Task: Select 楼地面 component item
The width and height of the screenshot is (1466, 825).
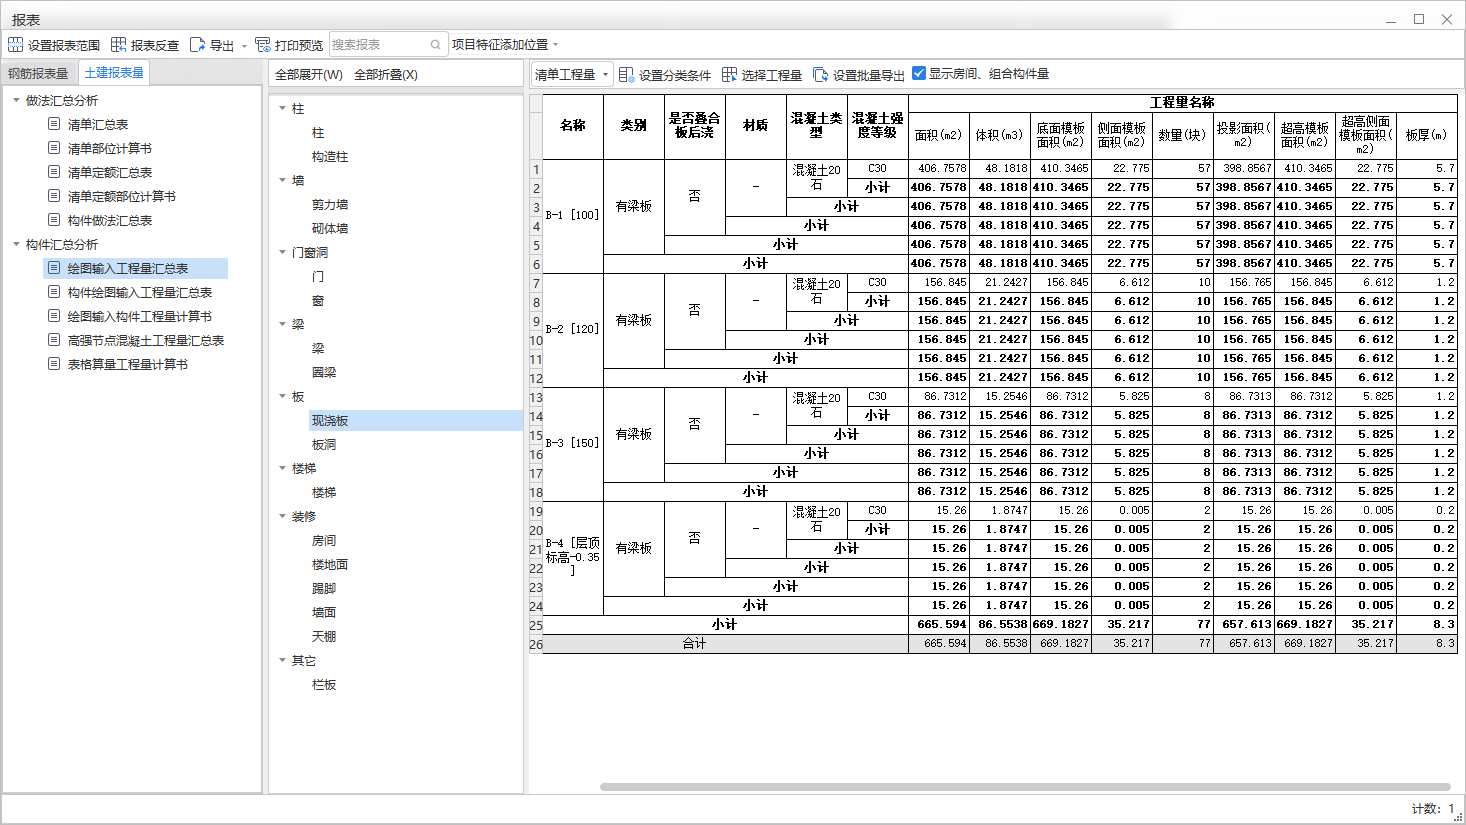Action: [330, 564]
